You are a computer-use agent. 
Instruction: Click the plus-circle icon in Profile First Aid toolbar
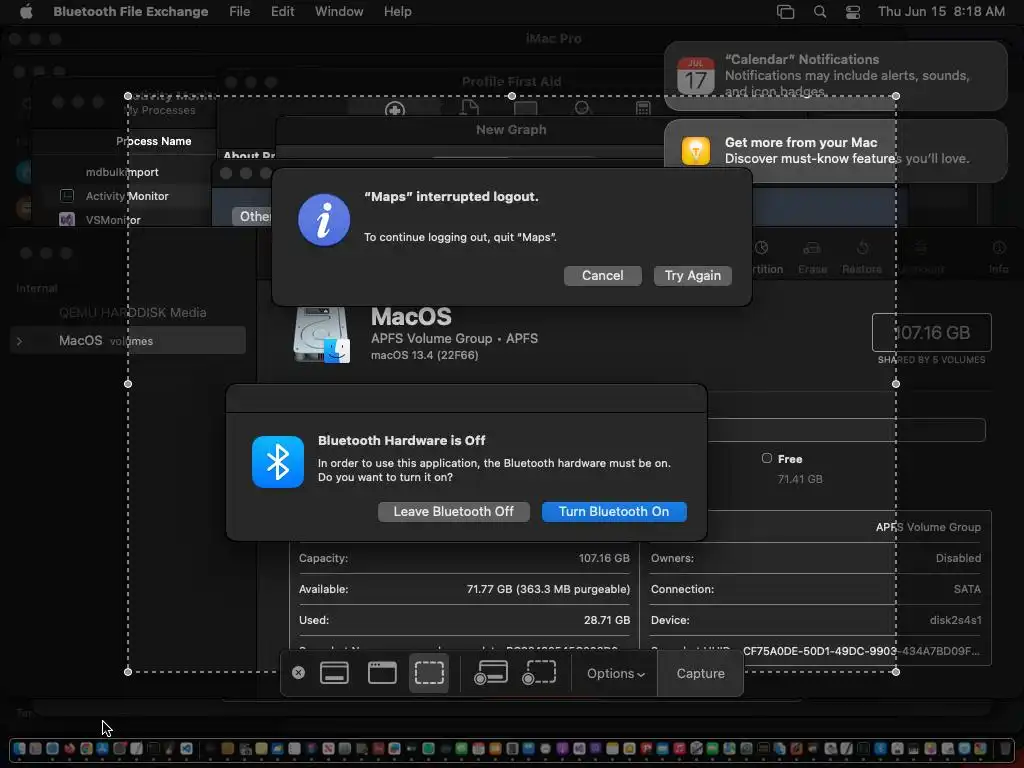394,109
